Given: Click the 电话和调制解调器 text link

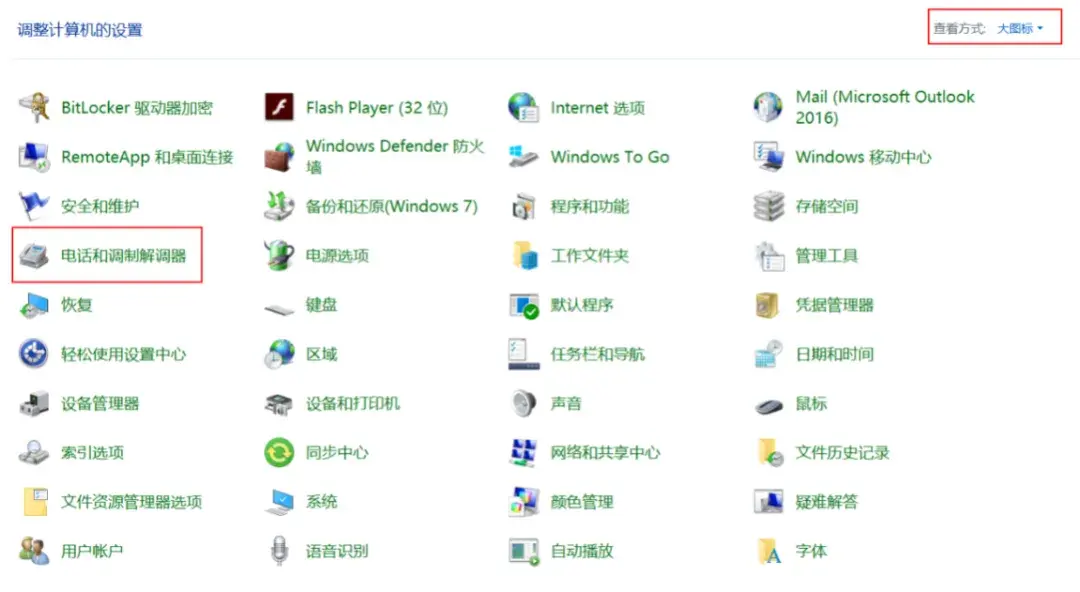Looking at the screenshot, I should tap(124, 256).
